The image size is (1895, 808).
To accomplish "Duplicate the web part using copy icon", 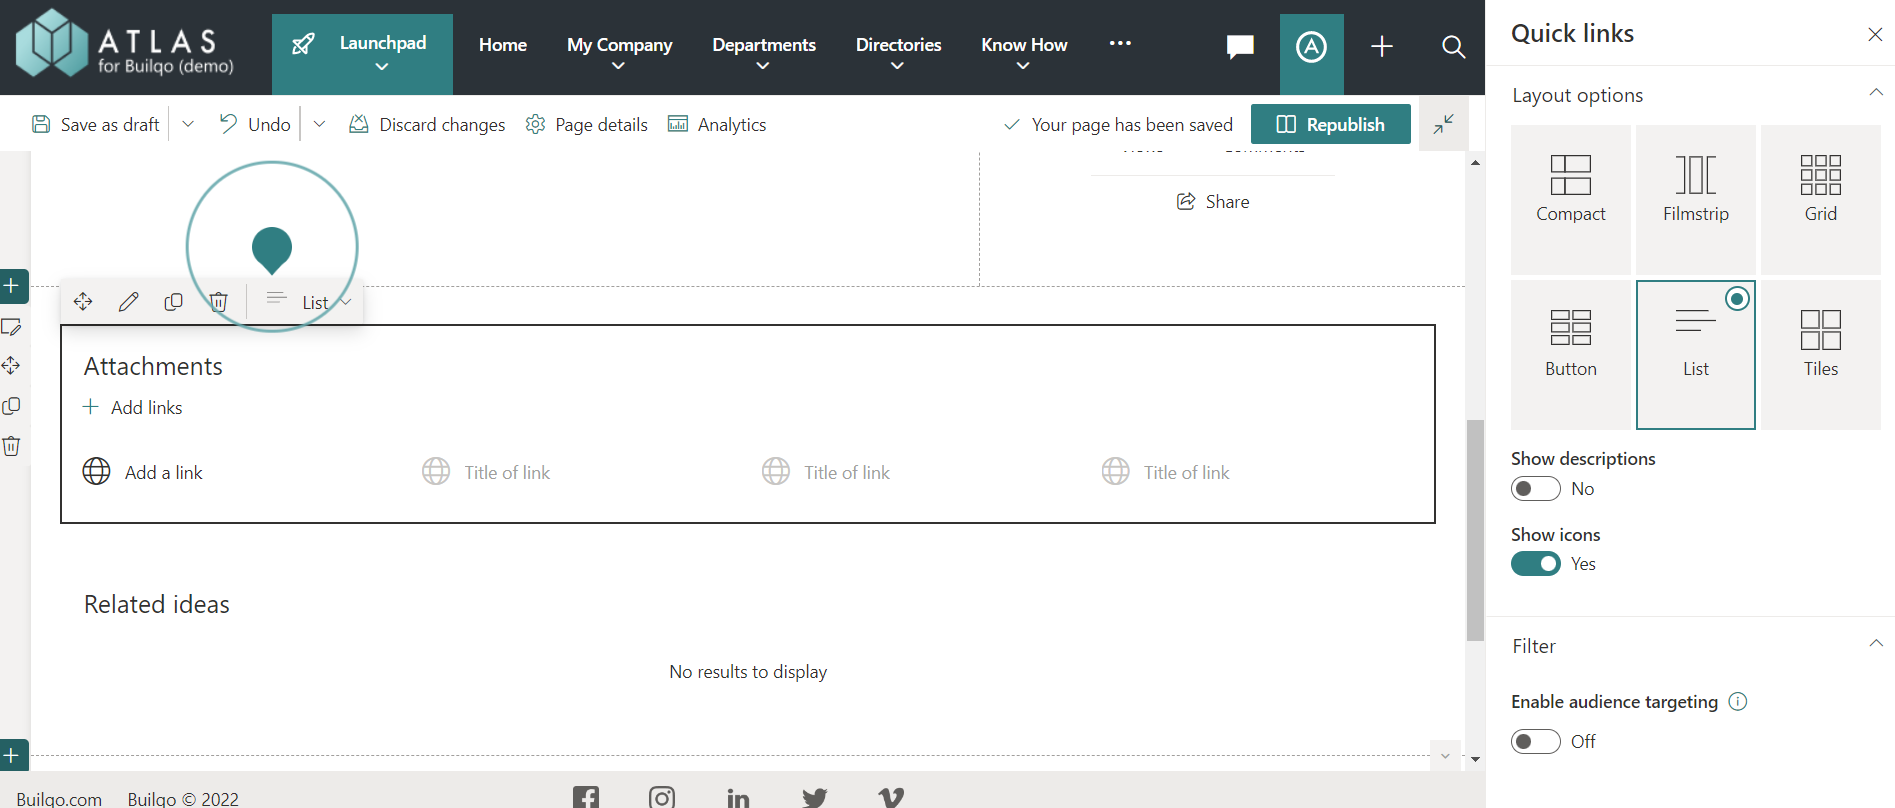I will point(173,302).
